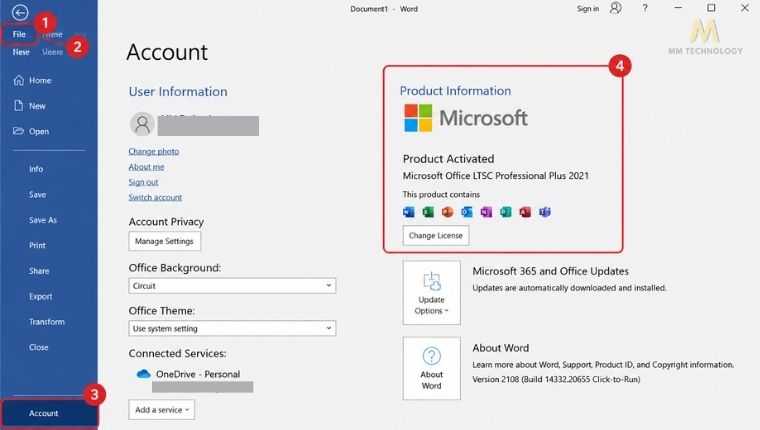Open the Account page
760x430 pixels.
(x=49, y=414)
